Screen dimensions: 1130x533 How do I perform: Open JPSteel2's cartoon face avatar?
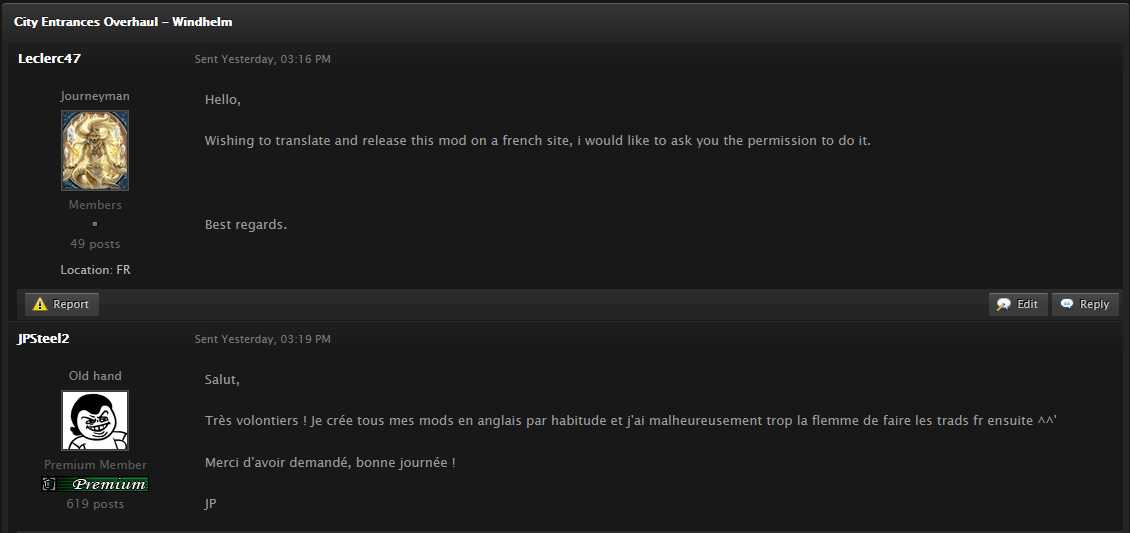95,420
